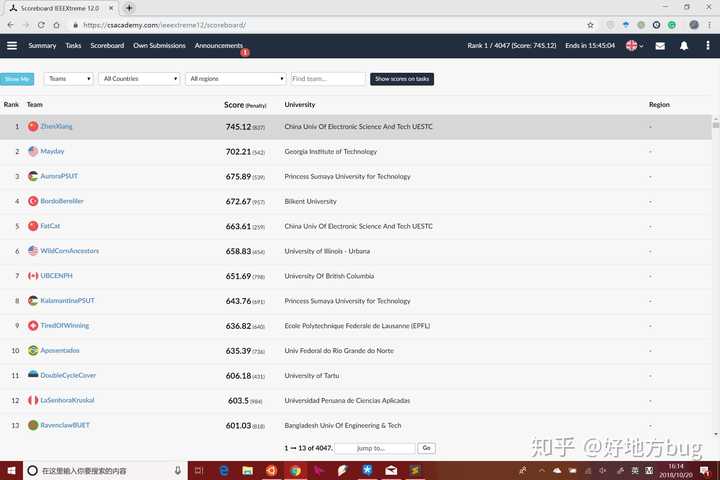Open team RavenclawBUET link

65,425
